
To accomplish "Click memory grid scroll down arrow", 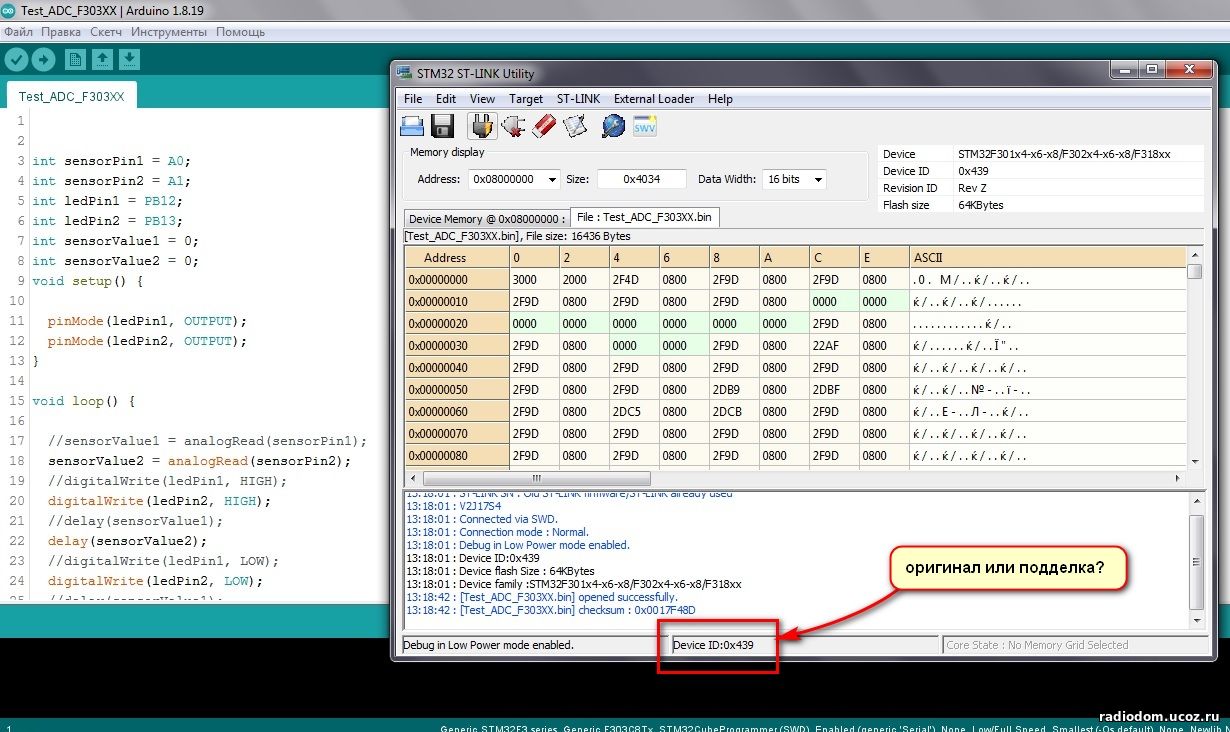I will [1194, 461].
